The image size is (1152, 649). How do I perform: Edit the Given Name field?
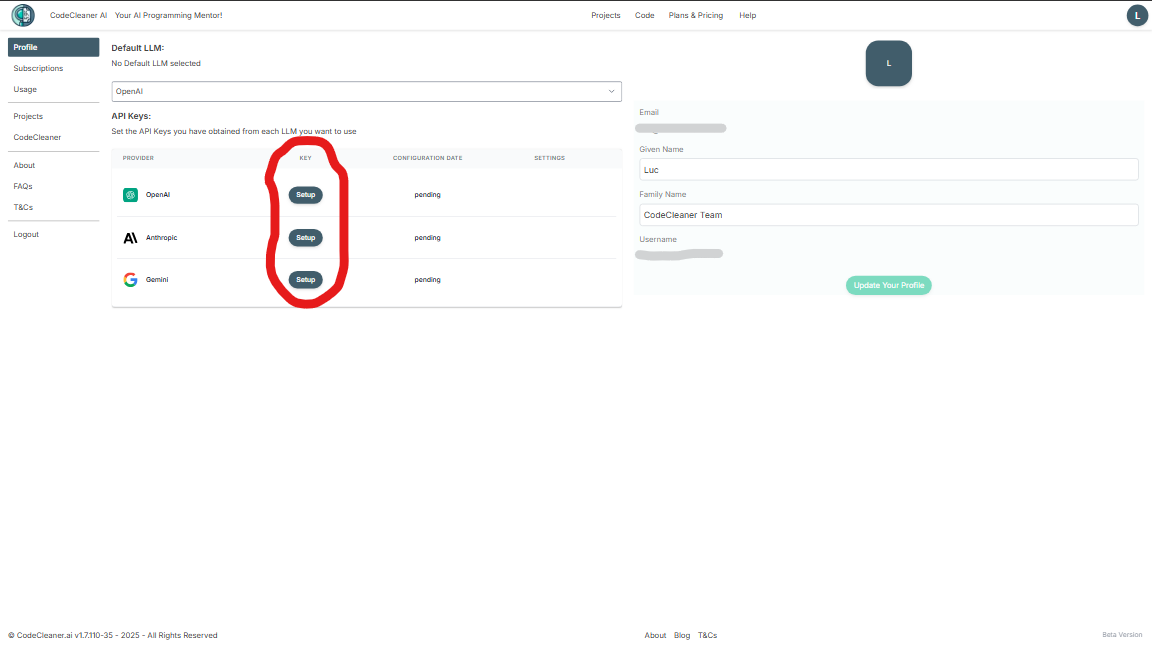click(x=888, y=170)
